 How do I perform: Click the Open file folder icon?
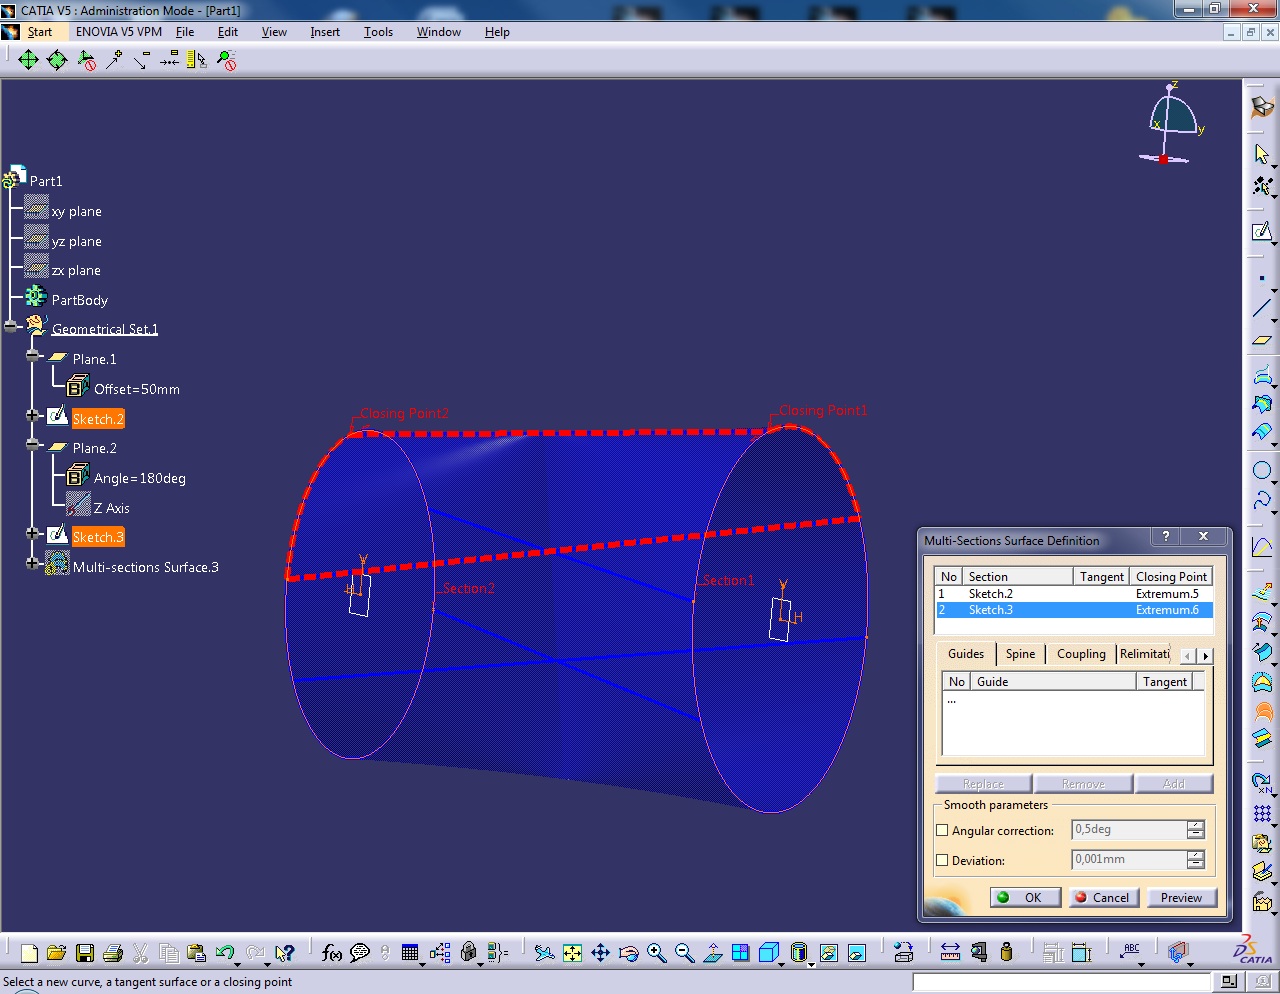coord(56,953)
